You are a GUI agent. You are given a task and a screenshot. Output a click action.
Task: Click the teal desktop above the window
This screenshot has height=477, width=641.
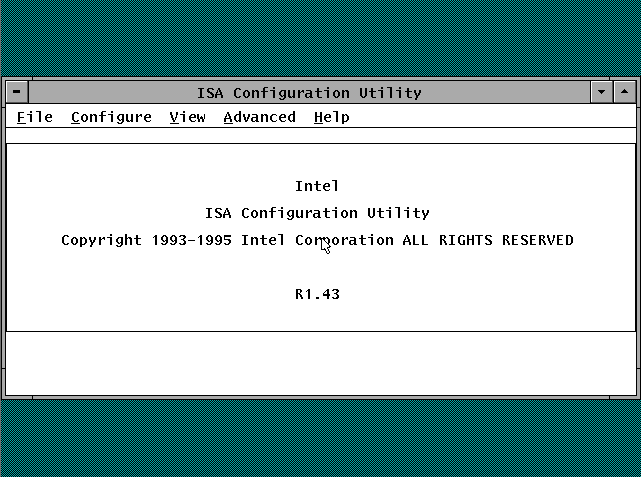click(x=320, y=38)
